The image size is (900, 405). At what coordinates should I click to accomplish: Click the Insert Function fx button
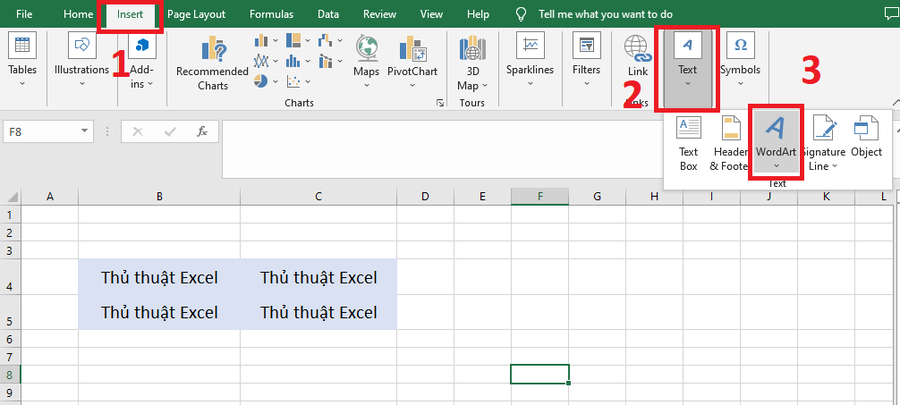tap(202, 131)
